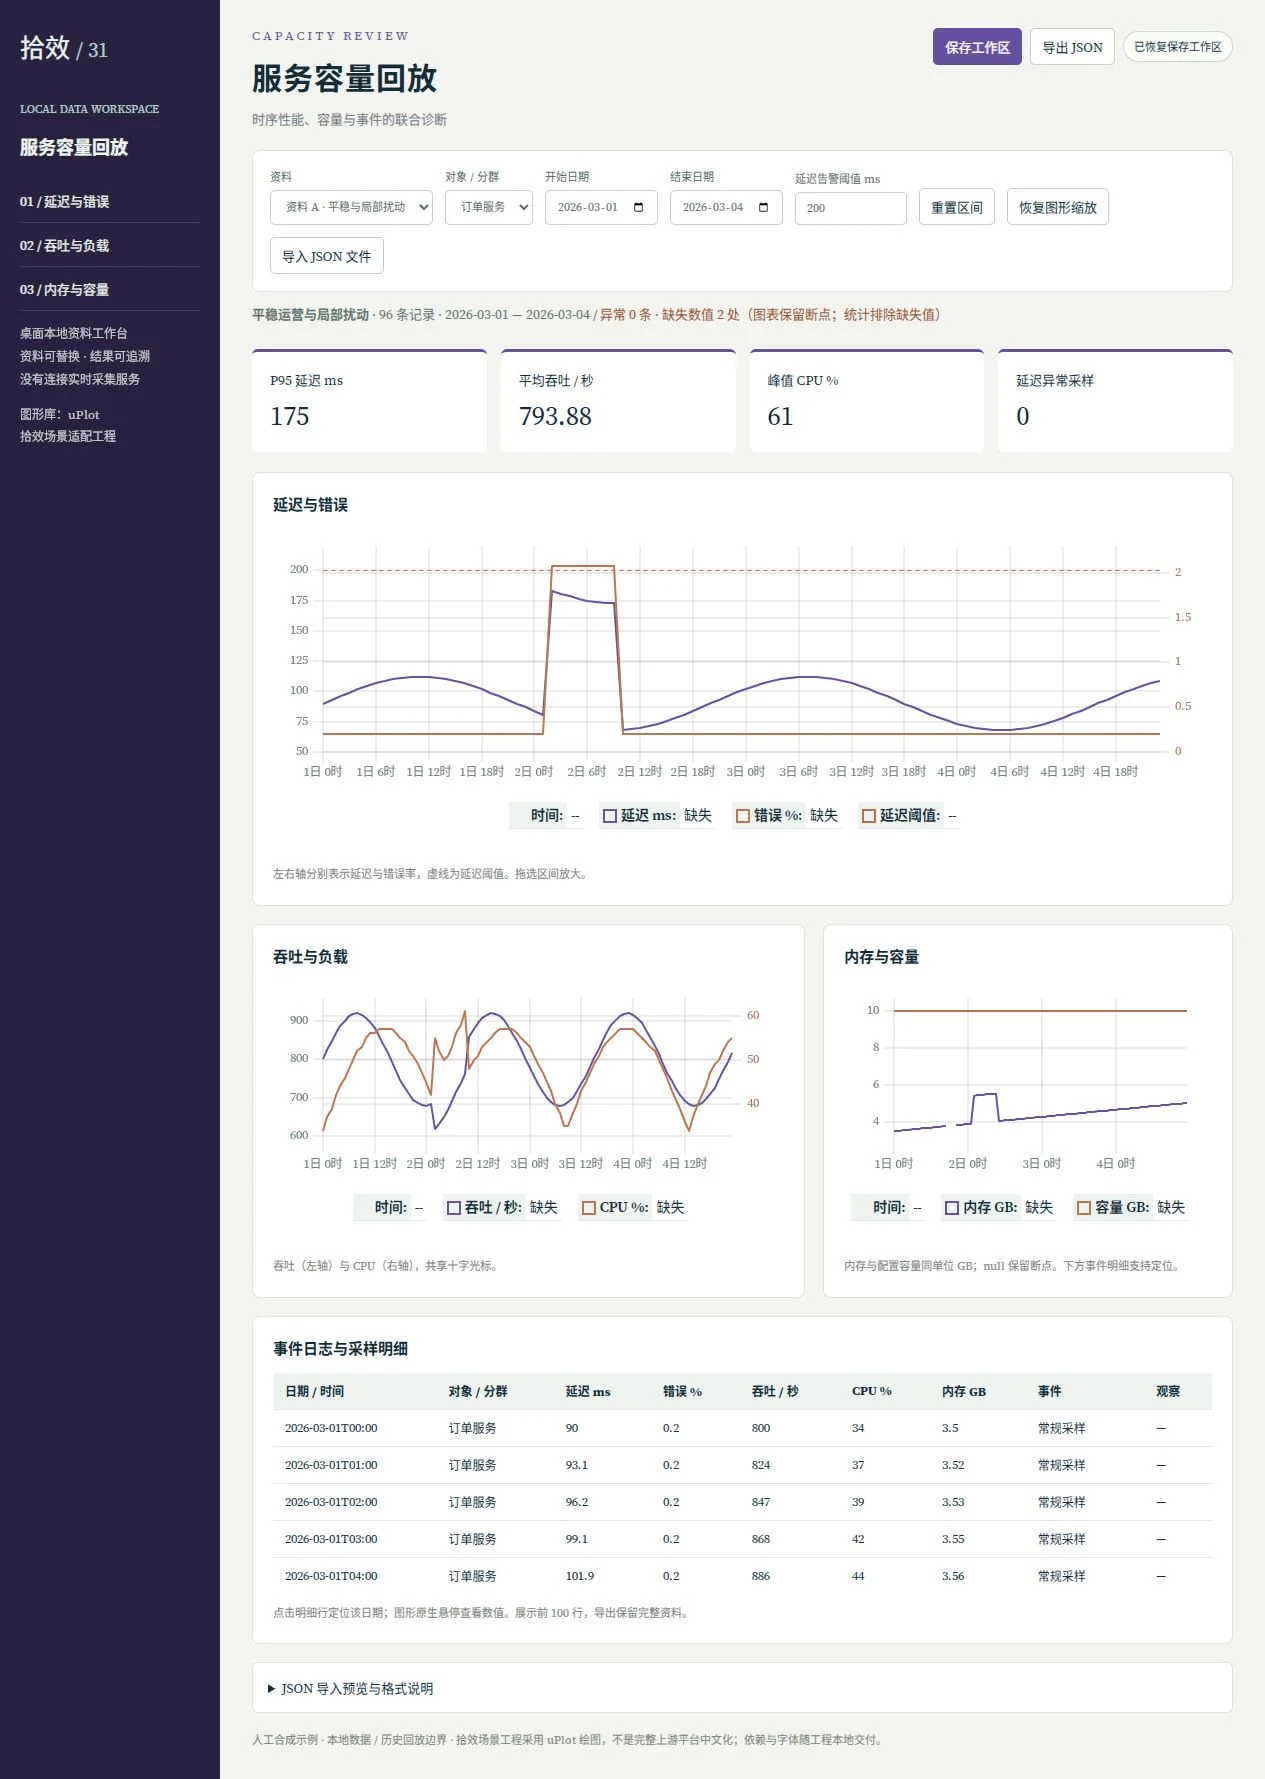
Task: Focus the 开始日期 date text 2026-03-01
Action: click(x=588, y=207)
